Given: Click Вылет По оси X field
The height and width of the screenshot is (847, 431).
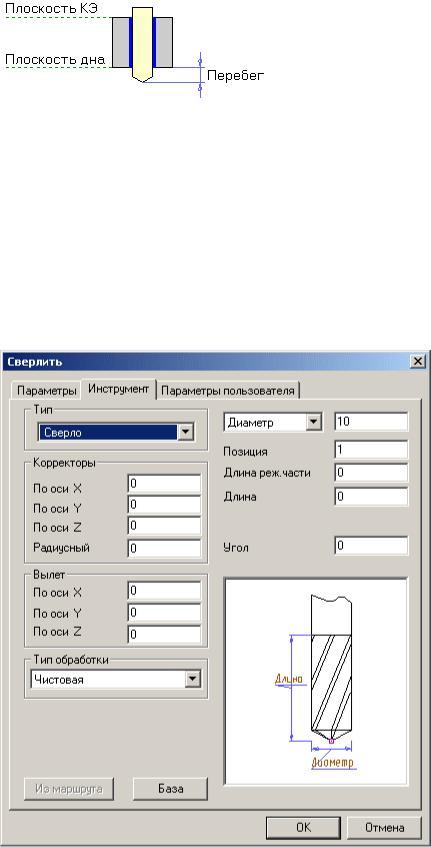Looking at the screenshot, I should [164, 591].
